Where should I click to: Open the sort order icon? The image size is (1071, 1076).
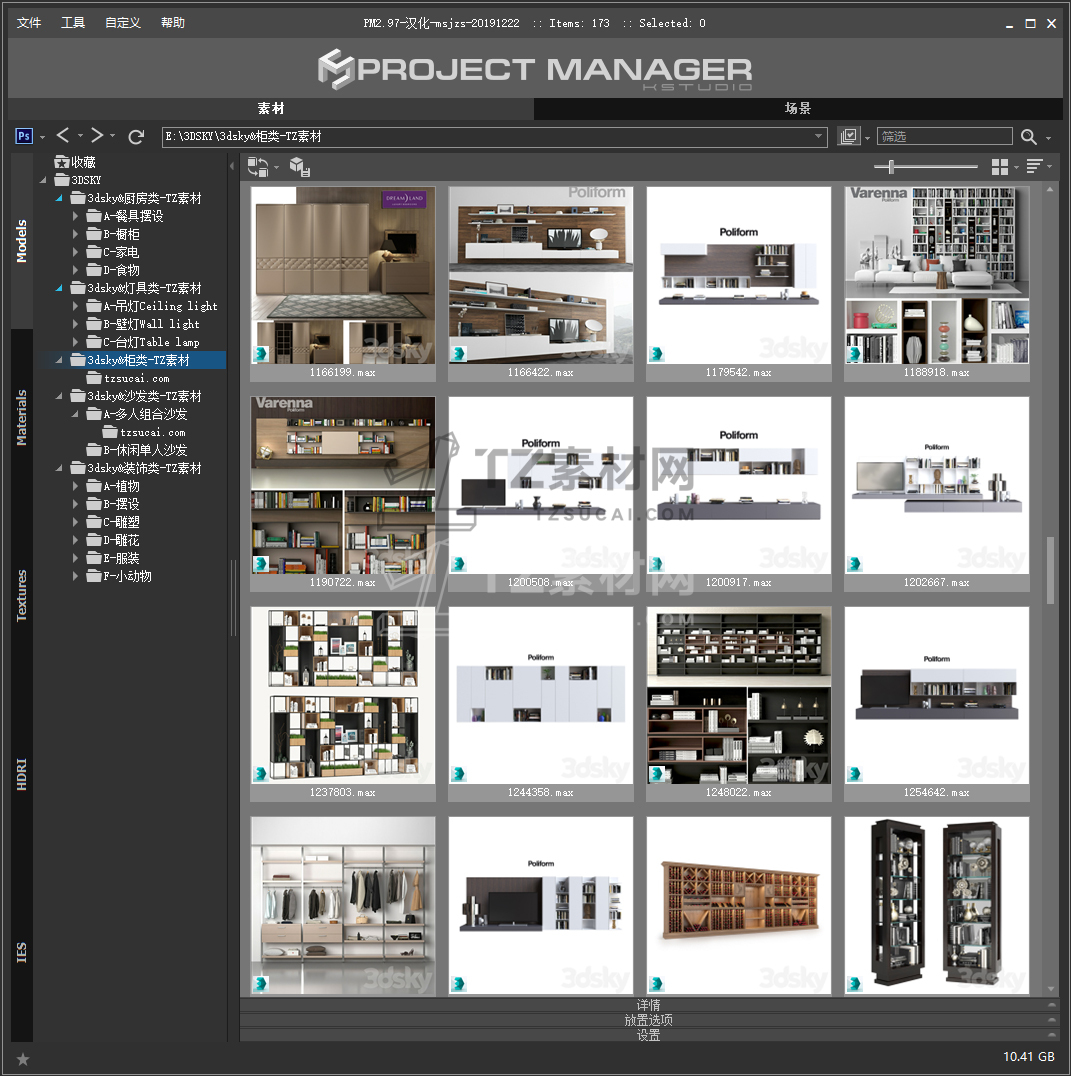pos(1034,167)
